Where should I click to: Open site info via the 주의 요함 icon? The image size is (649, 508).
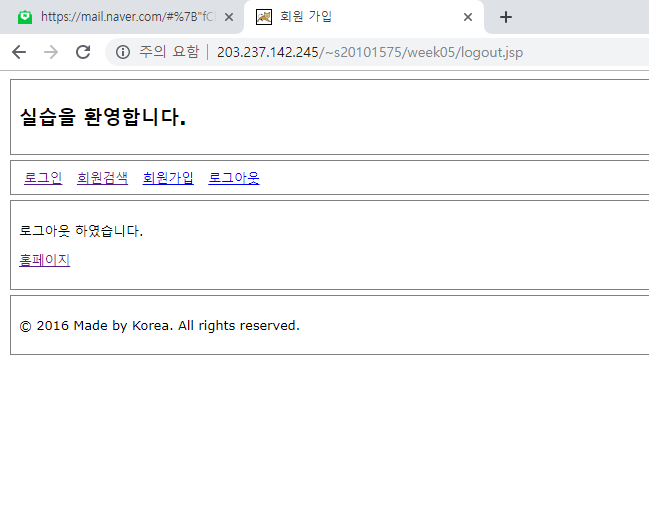tap(123, 52)
